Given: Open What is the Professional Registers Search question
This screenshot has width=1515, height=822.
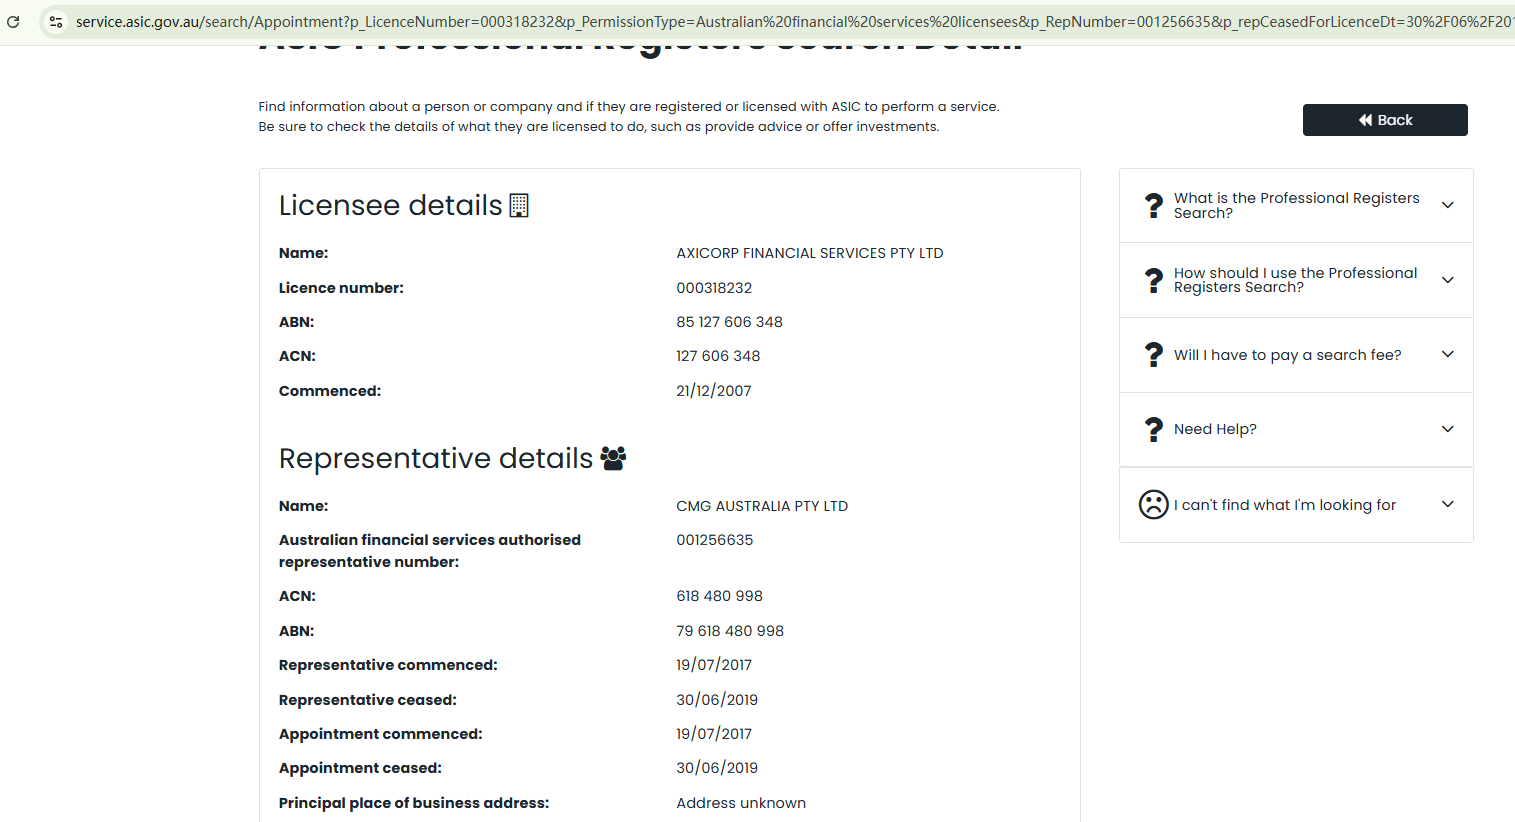Looking at the screenshot, I should pyautogui.click(x=1296, y=205).
